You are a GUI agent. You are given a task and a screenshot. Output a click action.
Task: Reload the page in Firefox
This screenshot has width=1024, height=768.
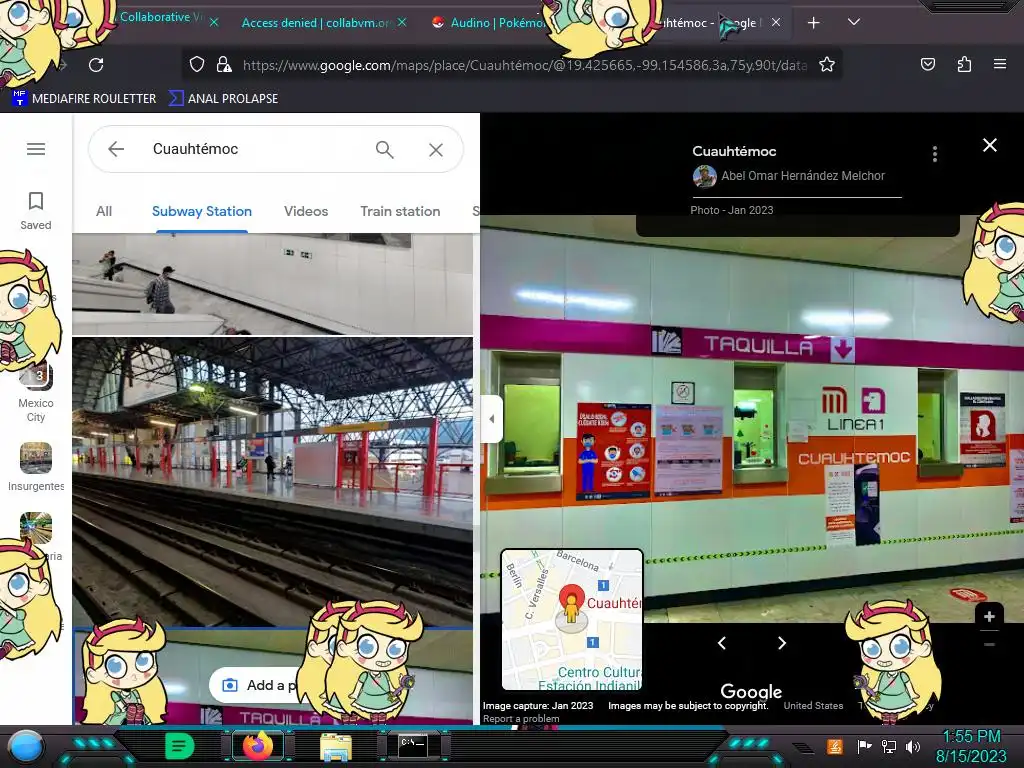click(96, 65)
